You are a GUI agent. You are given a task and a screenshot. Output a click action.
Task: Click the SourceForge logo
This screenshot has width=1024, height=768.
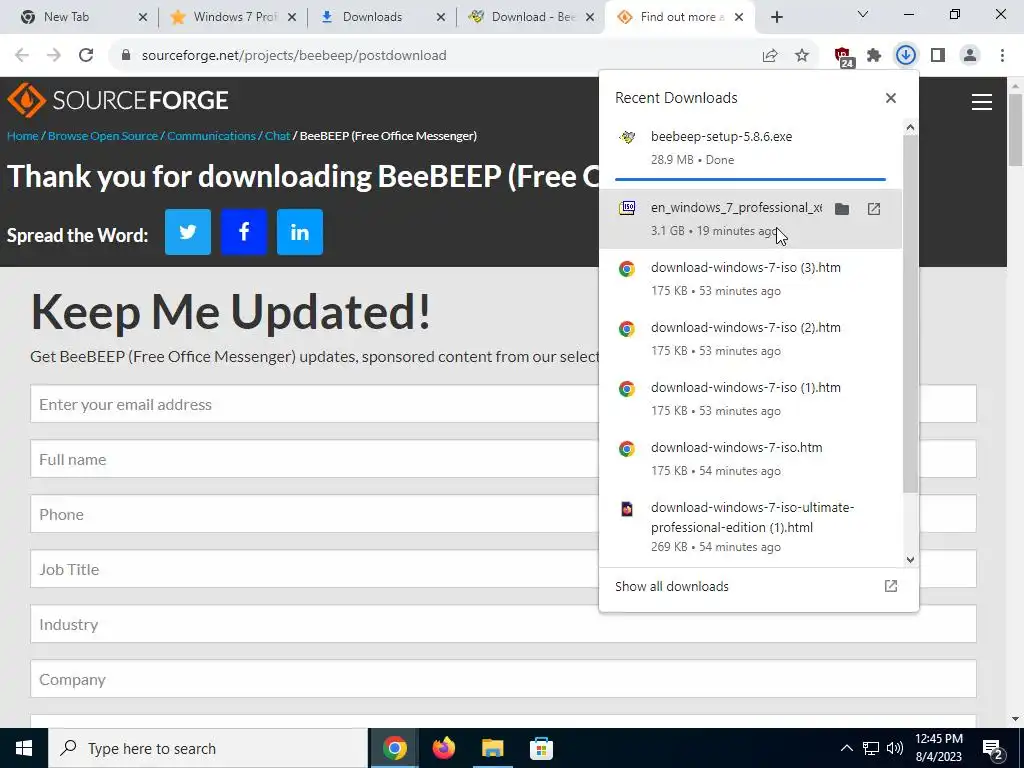[x=118, y=100]
